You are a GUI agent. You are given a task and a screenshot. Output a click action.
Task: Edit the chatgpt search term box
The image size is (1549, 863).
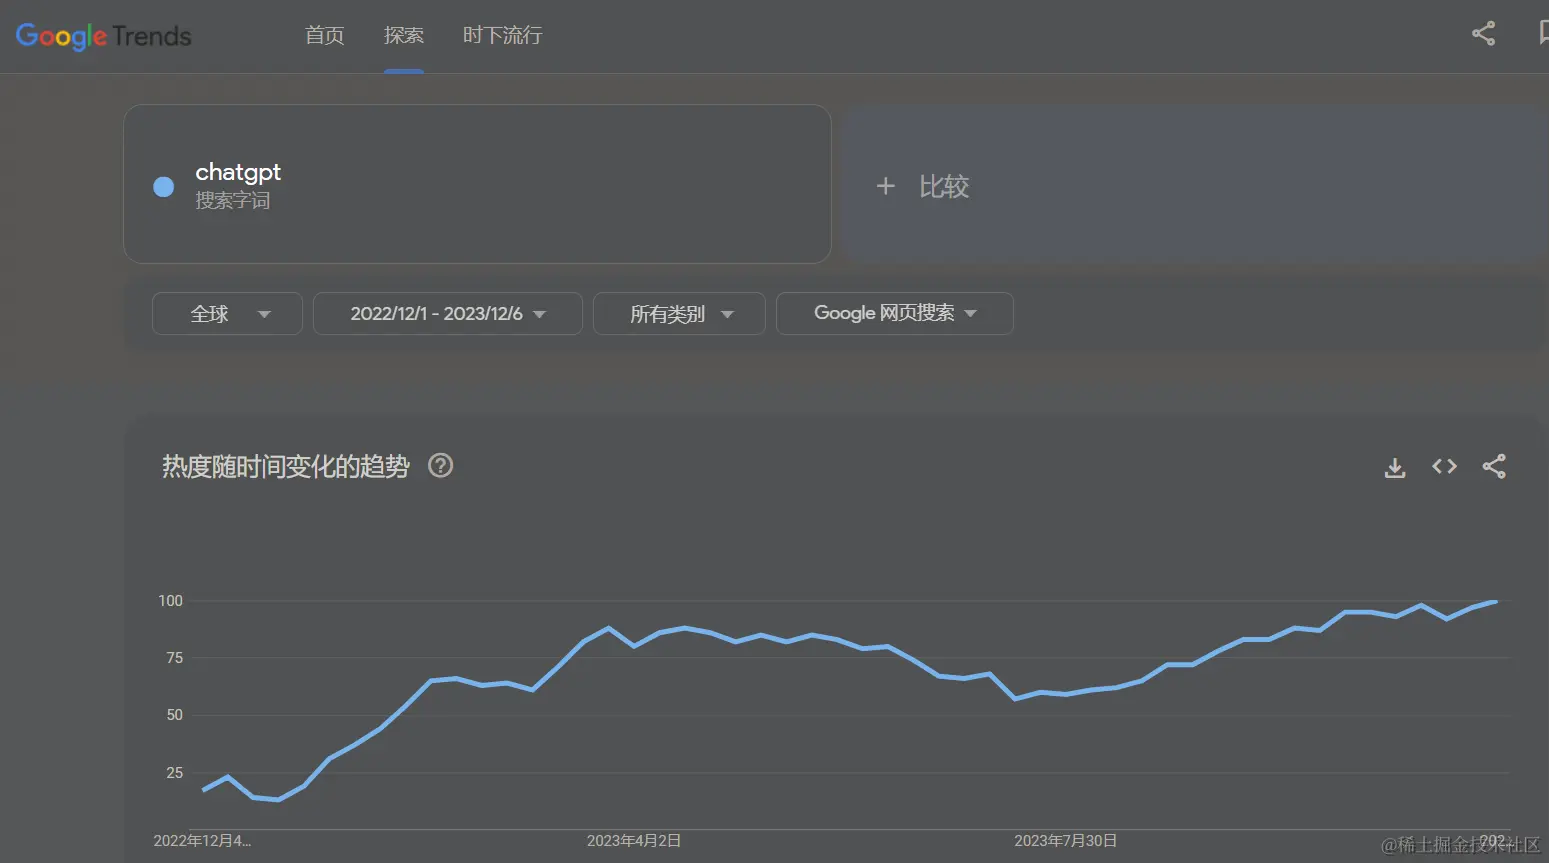pos(477,184)
